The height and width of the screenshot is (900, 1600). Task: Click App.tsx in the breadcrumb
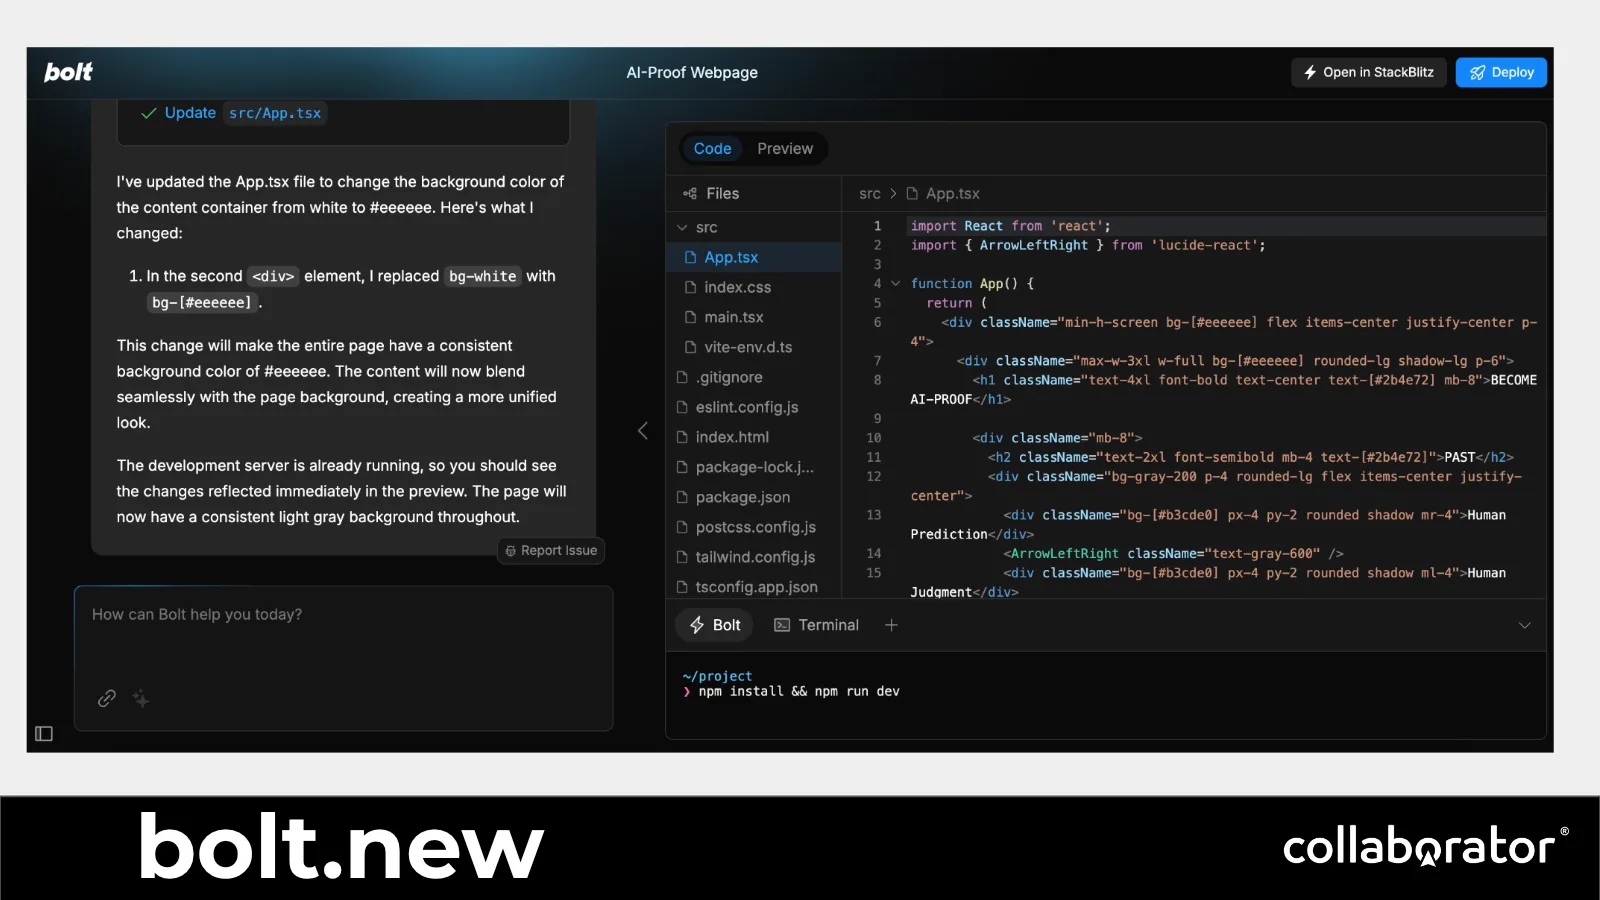(952, 194)
